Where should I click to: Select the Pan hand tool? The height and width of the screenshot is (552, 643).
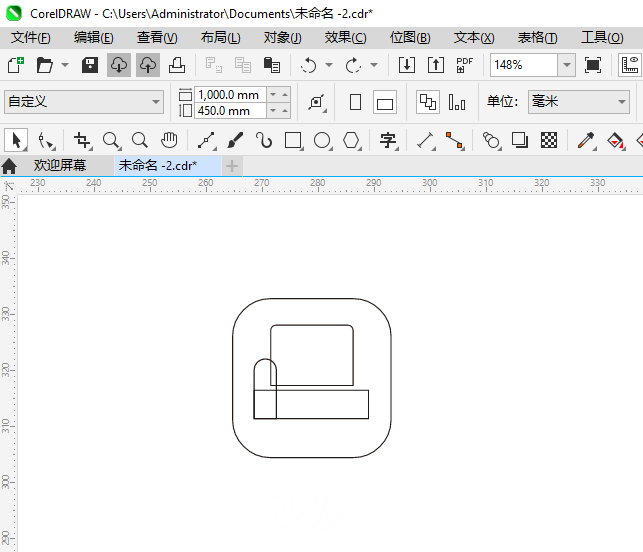169,140
